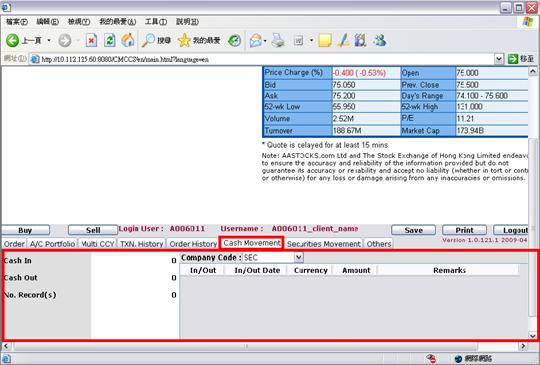Image resolution: width=540 pixels, height=365 pixels.
Task: Click the Save button
Action: pyautogui.click(x=413, y=230)
